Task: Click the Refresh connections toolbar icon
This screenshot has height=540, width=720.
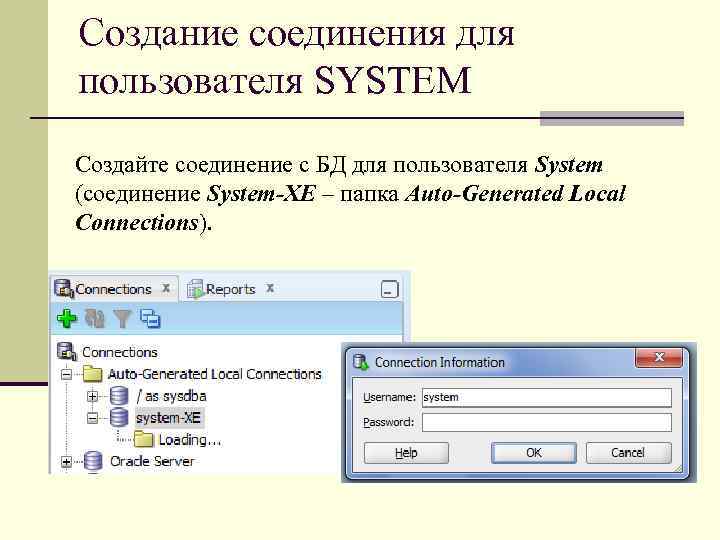Action: (95, 318)
